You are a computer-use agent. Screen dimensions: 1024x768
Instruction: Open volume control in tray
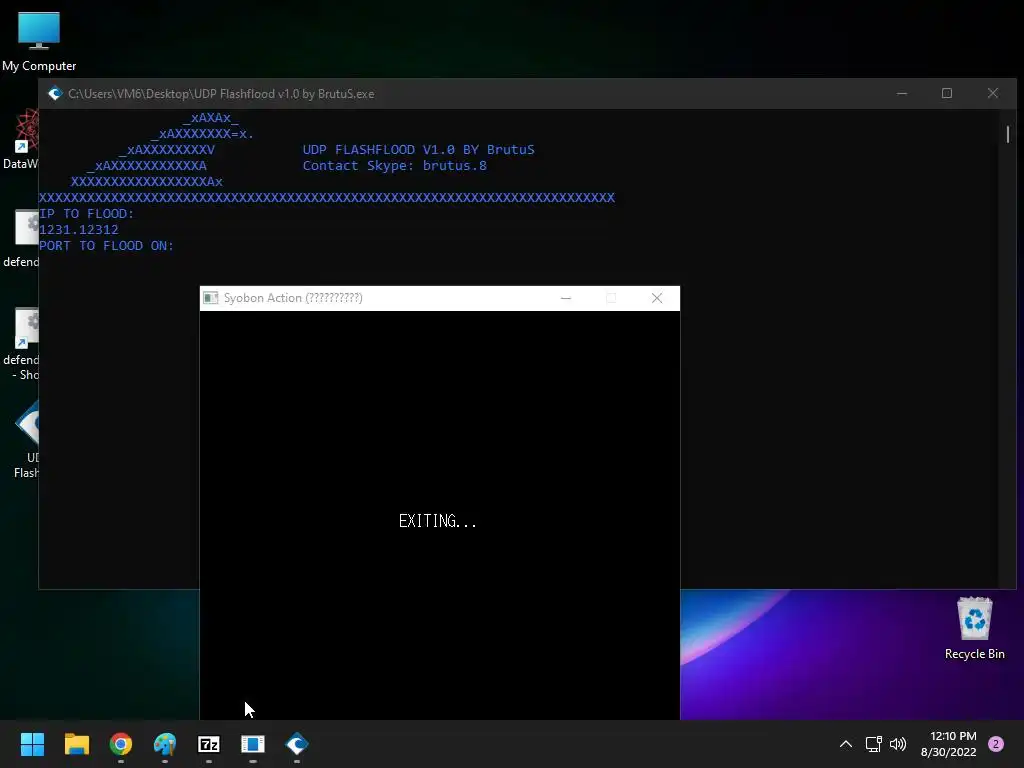(x=899, y=744)
